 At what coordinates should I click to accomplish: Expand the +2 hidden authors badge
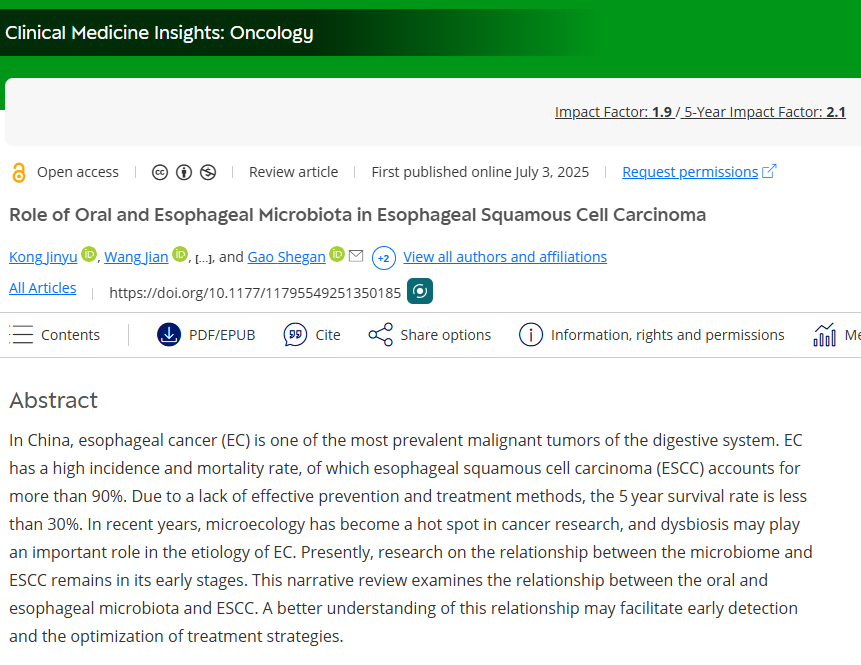tap(383, 258)
